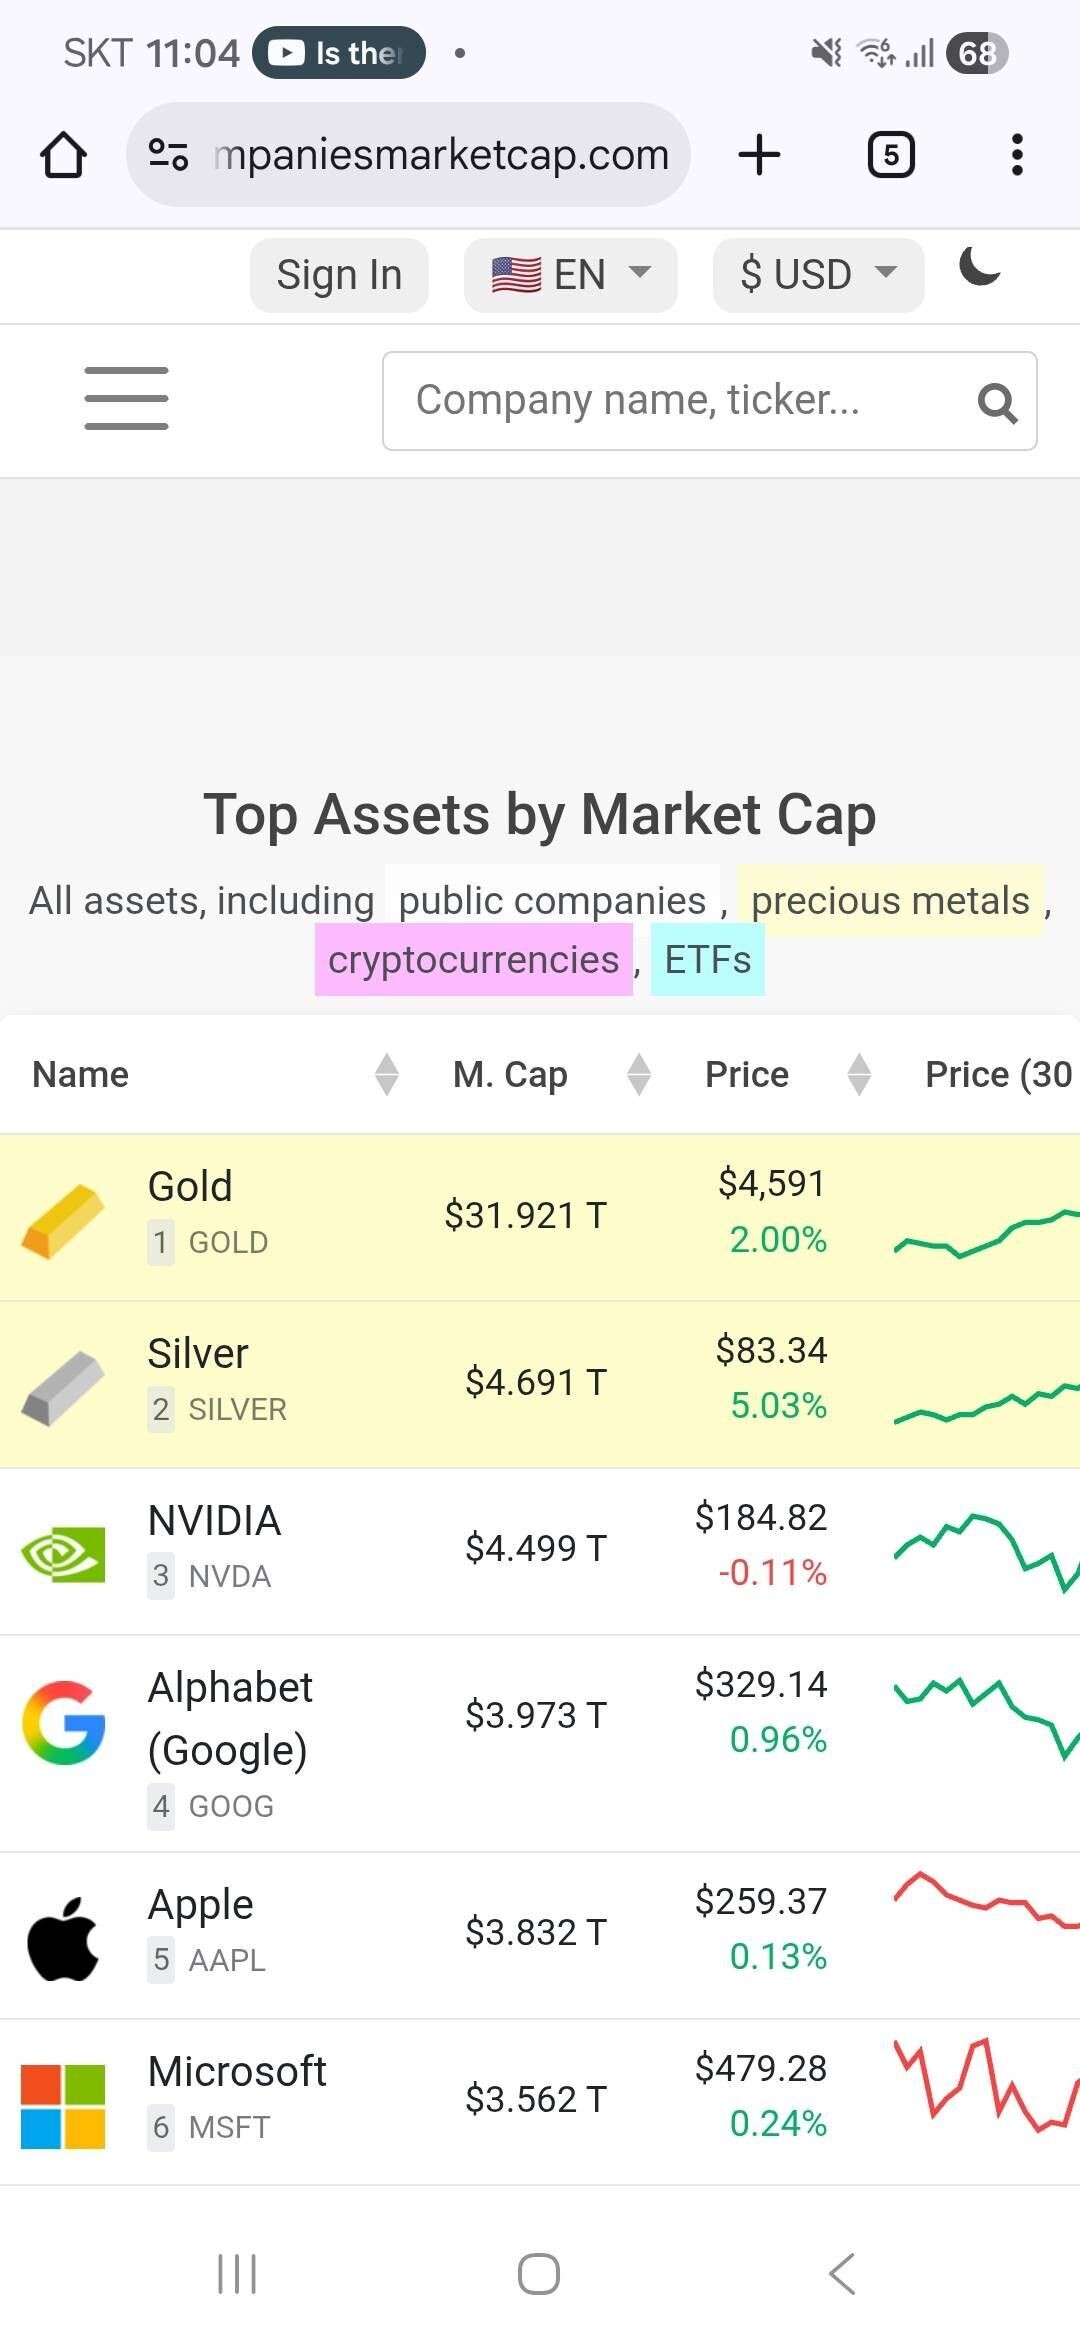Open the hamburger navigation menu

pos(126,399)
